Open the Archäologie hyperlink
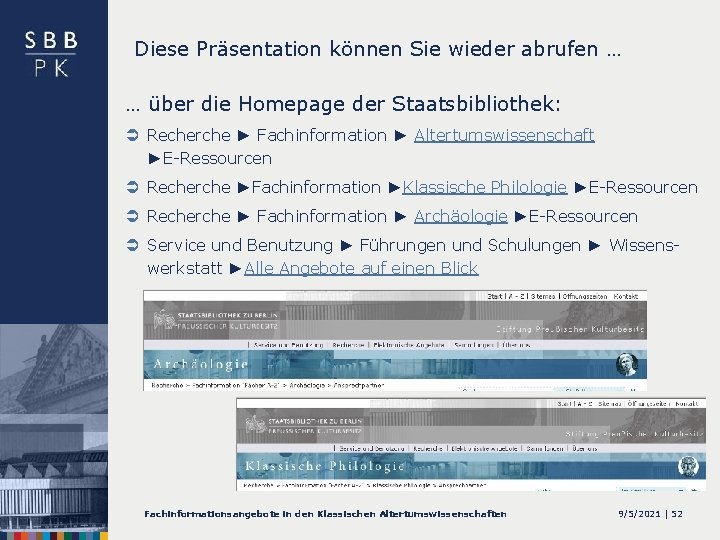The height and width of the screenshot is (540, 720). click(x=461, y=216)
